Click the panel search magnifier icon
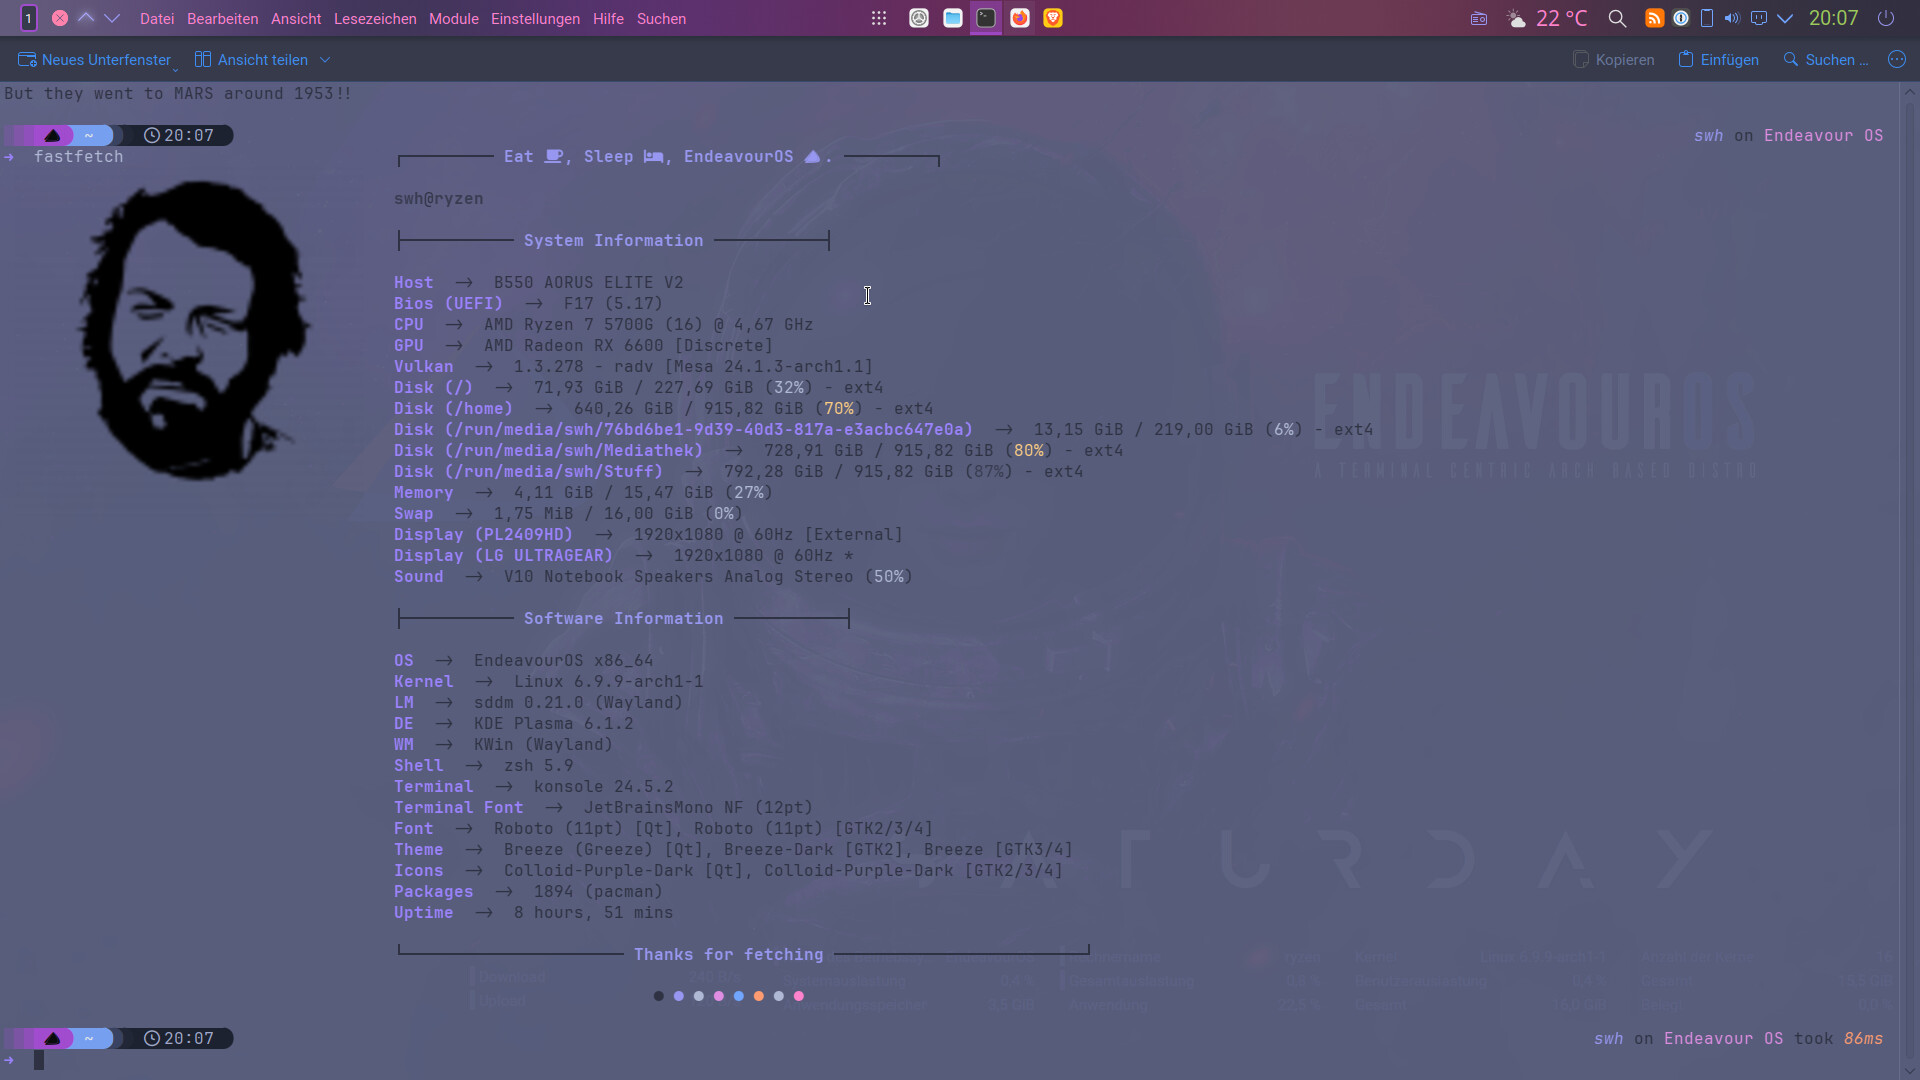 tap(1617, 18)
